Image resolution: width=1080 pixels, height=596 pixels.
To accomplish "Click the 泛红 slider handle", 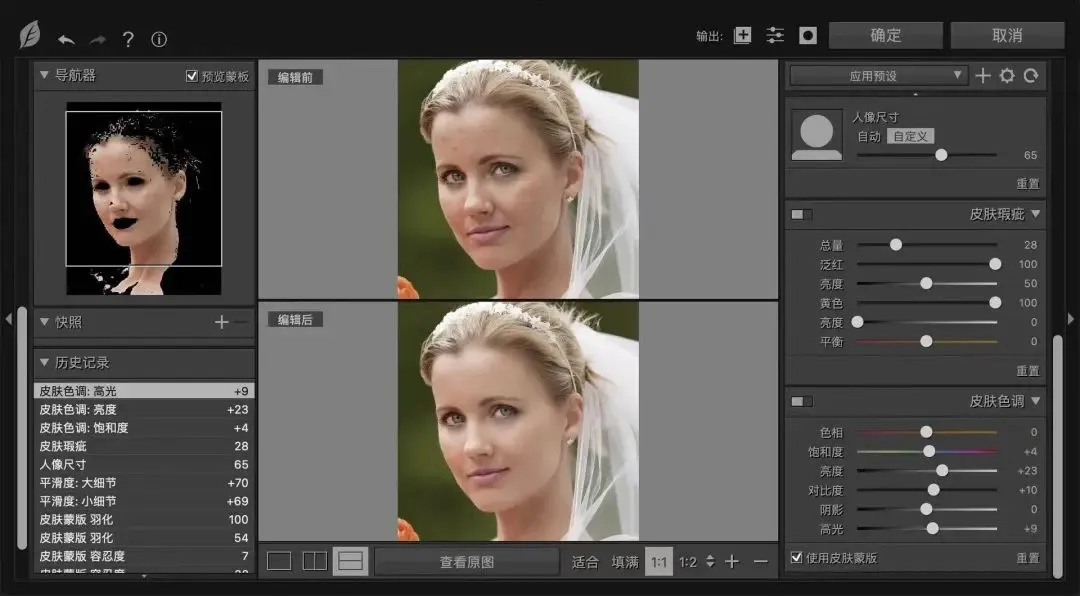I will pyautogui.click(x=995, y=264).
